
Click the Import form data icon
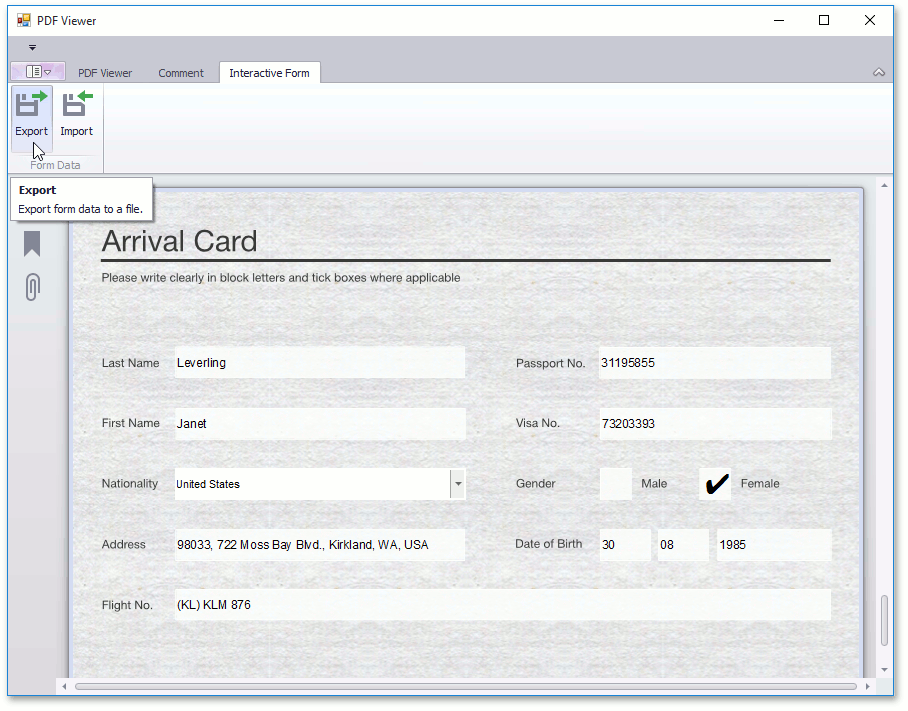tap(76, 105)
